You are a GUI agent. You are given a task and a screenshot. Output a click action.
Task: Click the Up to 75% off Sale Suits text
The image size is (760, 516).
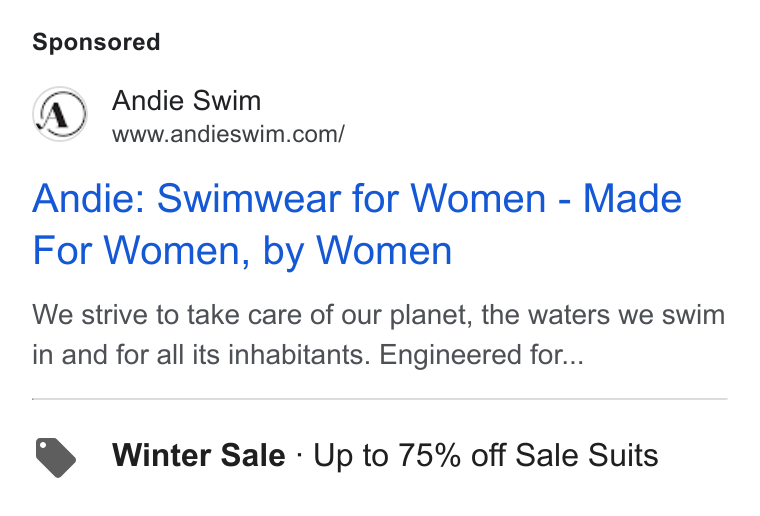pos(486,455)
